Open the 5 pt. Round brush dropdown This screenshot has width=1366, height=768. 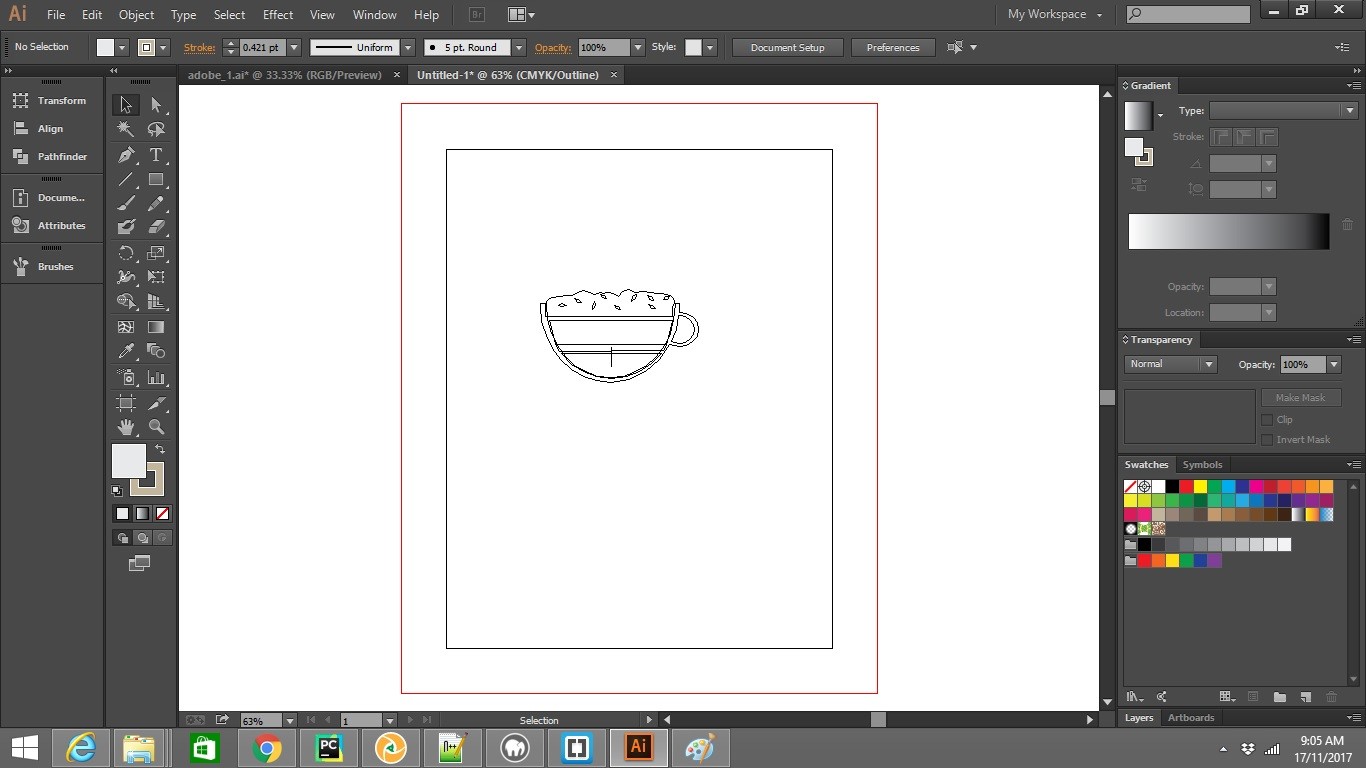519,47
